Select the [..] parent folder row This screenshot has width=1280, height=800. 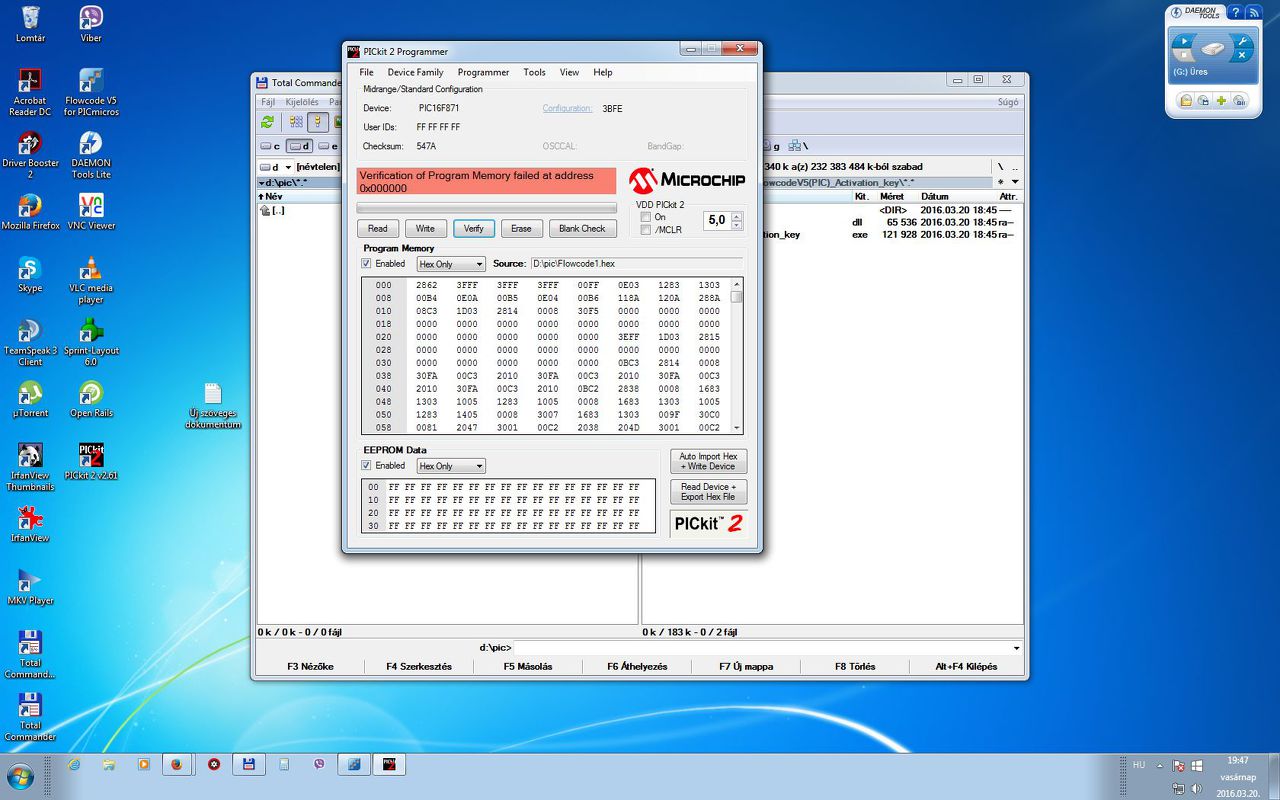coord(446,211)
